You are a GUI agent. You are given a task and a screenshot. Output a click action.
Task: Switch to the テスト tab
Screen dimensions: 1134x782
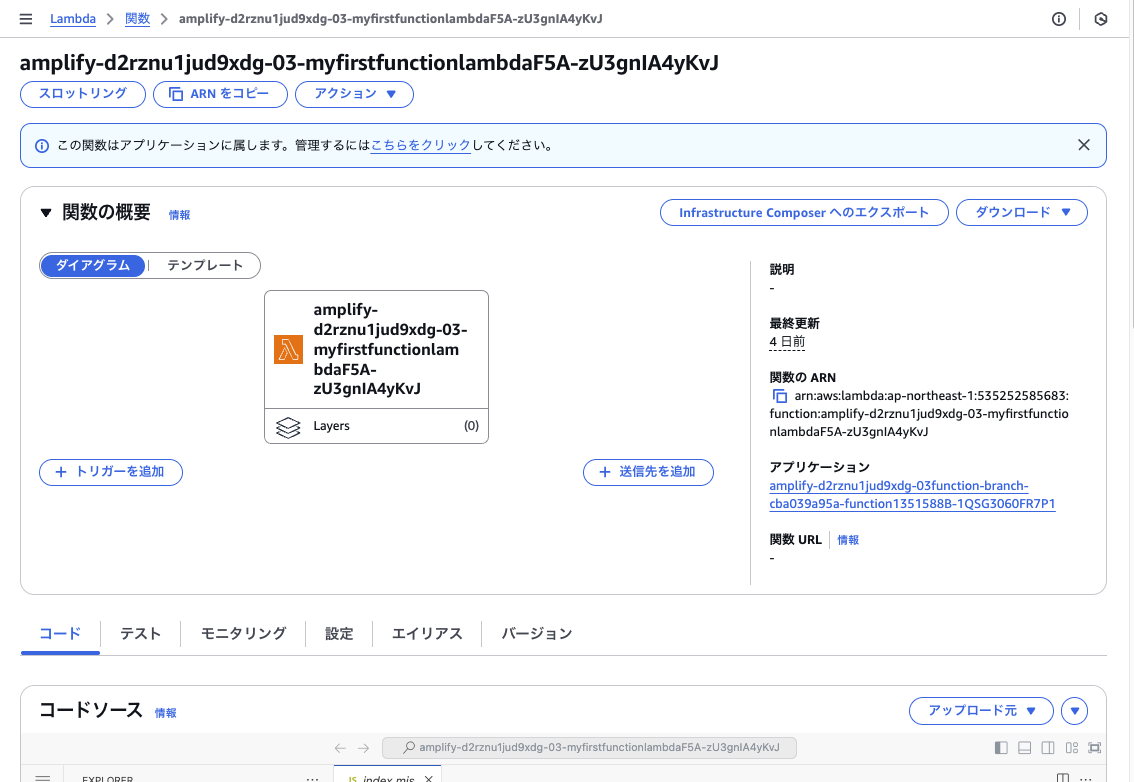(140, 634)
